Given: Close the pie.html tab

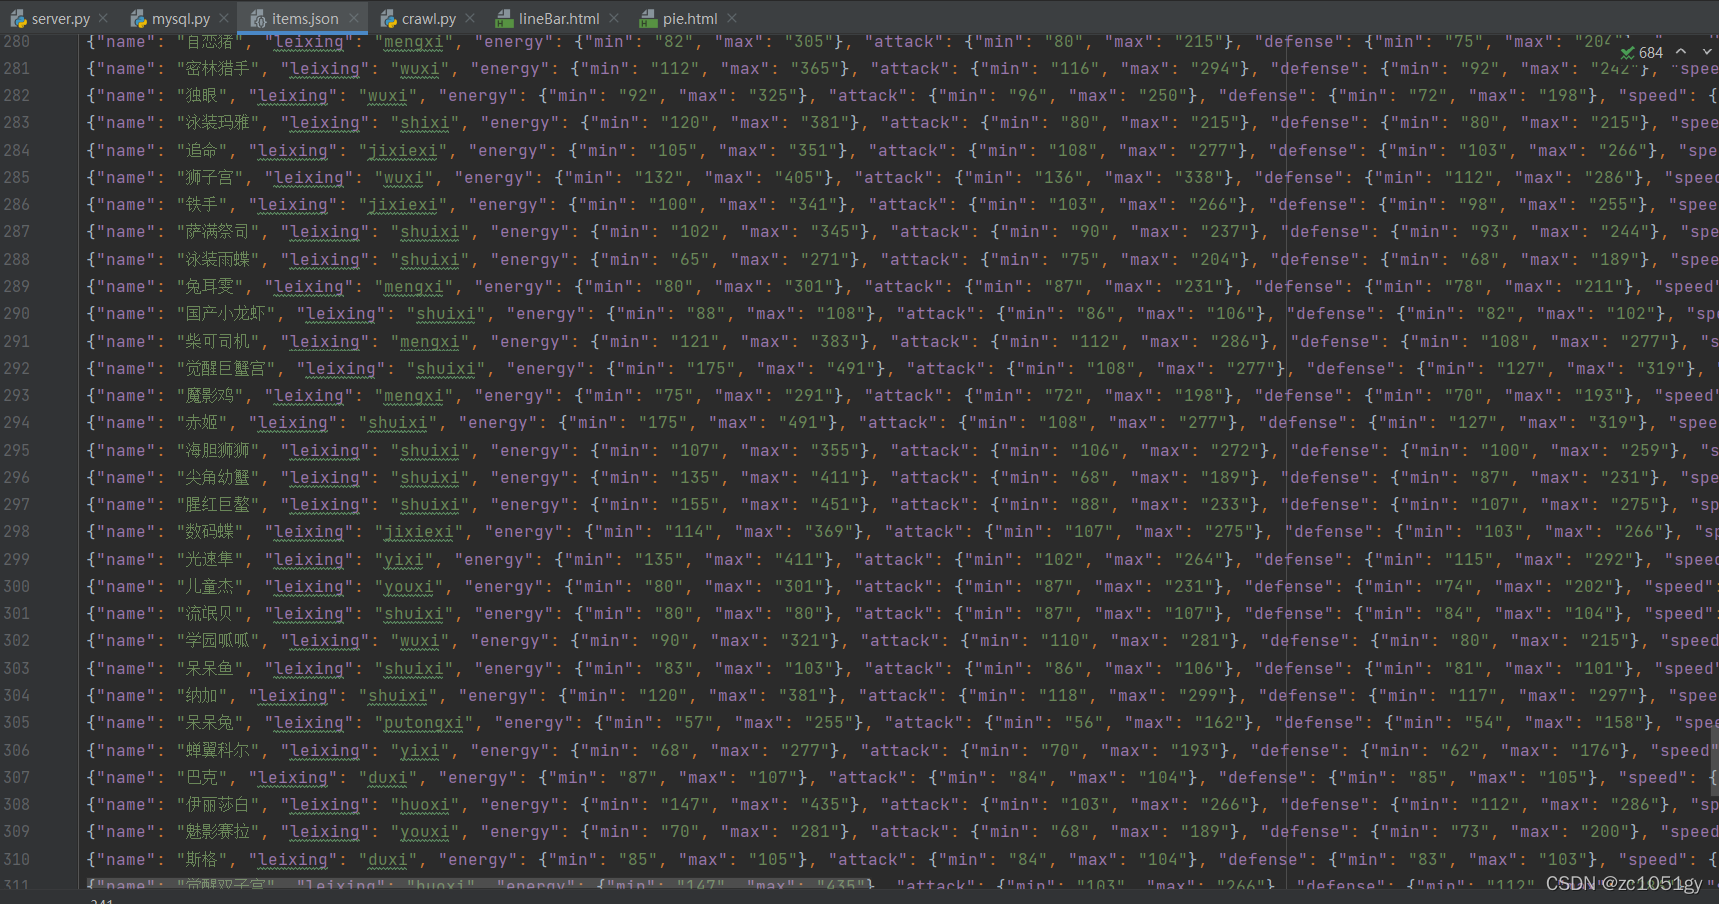Looking at the screenshot, I should [x=732, y=18].
